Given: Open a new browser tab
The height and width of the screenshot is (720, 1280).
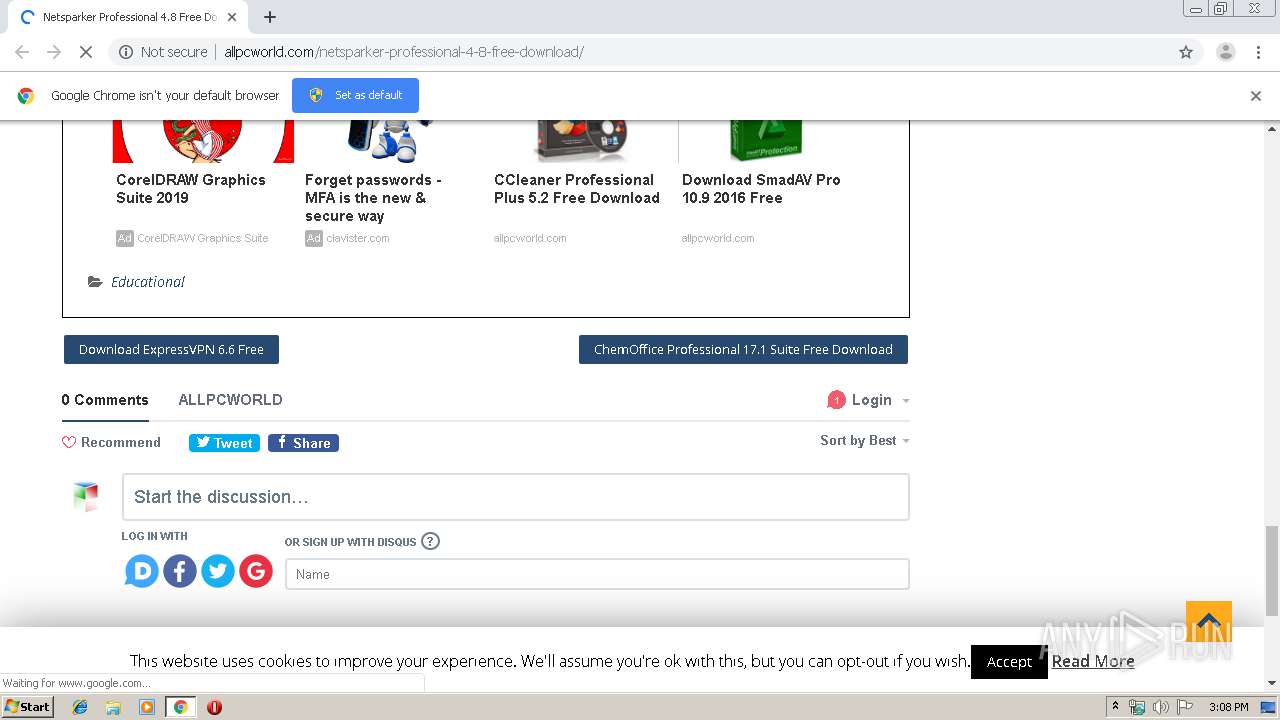Looking at the screenshot, I should click(269, 17).
